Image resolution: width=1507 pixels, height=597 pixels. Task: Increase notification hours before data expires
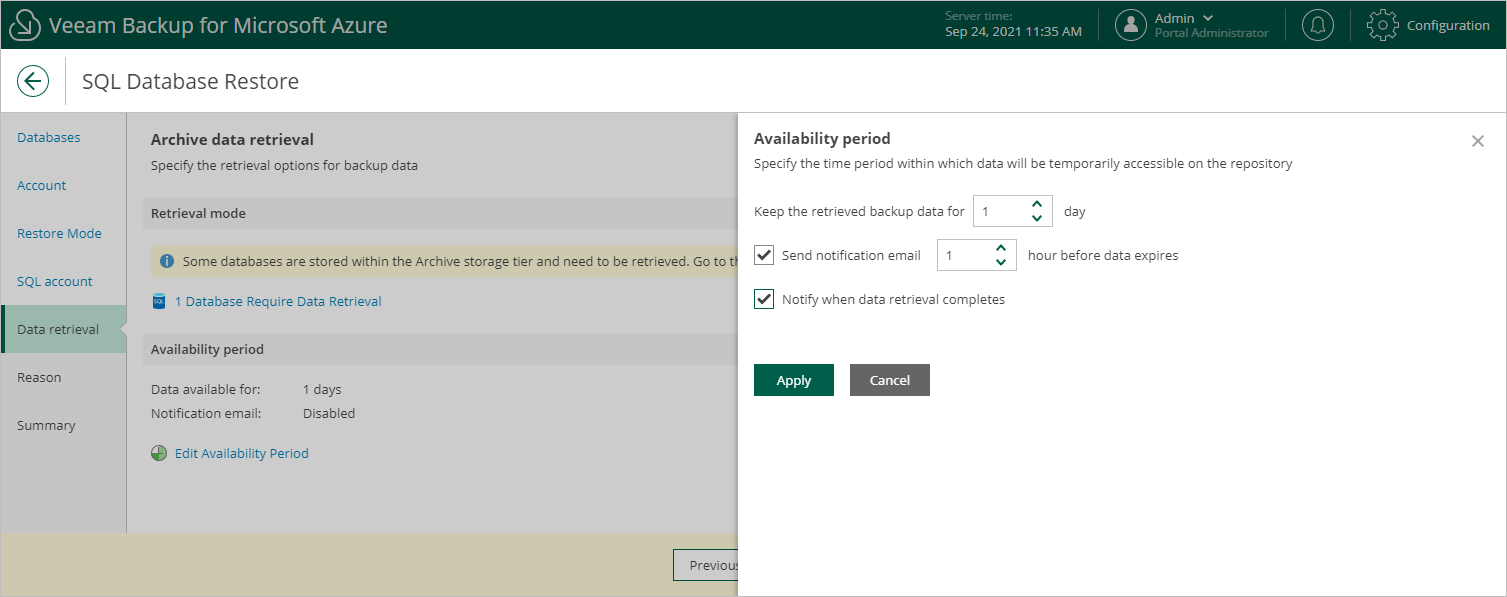click(x=1001, y=249)
